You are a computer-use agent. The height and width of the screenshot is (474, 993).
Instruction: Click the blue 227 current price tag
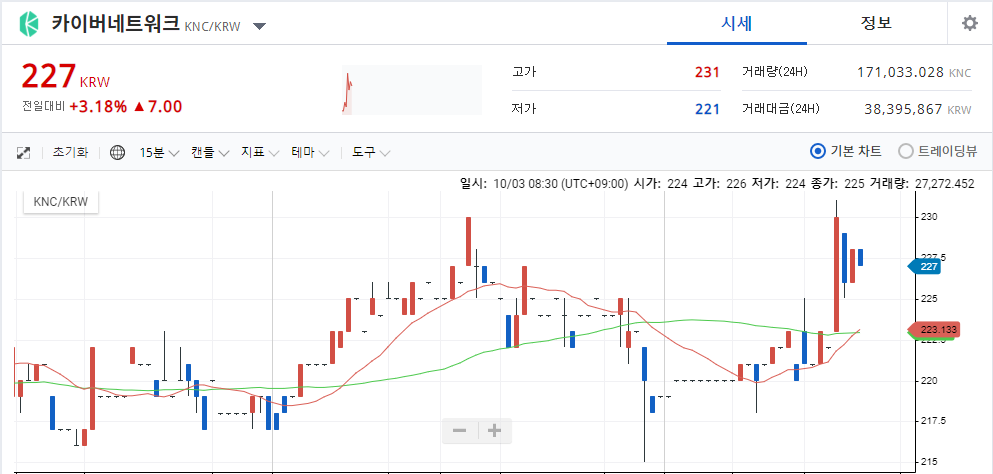point(925,267)
